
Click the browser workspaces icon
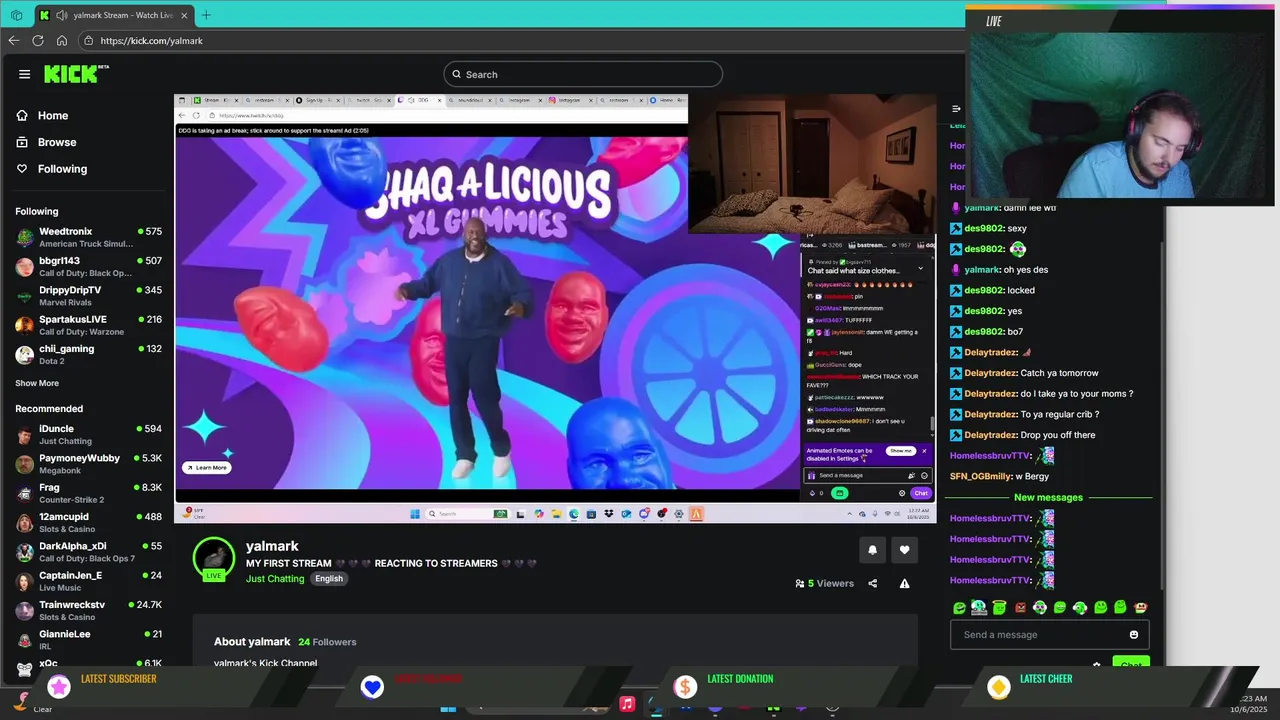point(16,15)
